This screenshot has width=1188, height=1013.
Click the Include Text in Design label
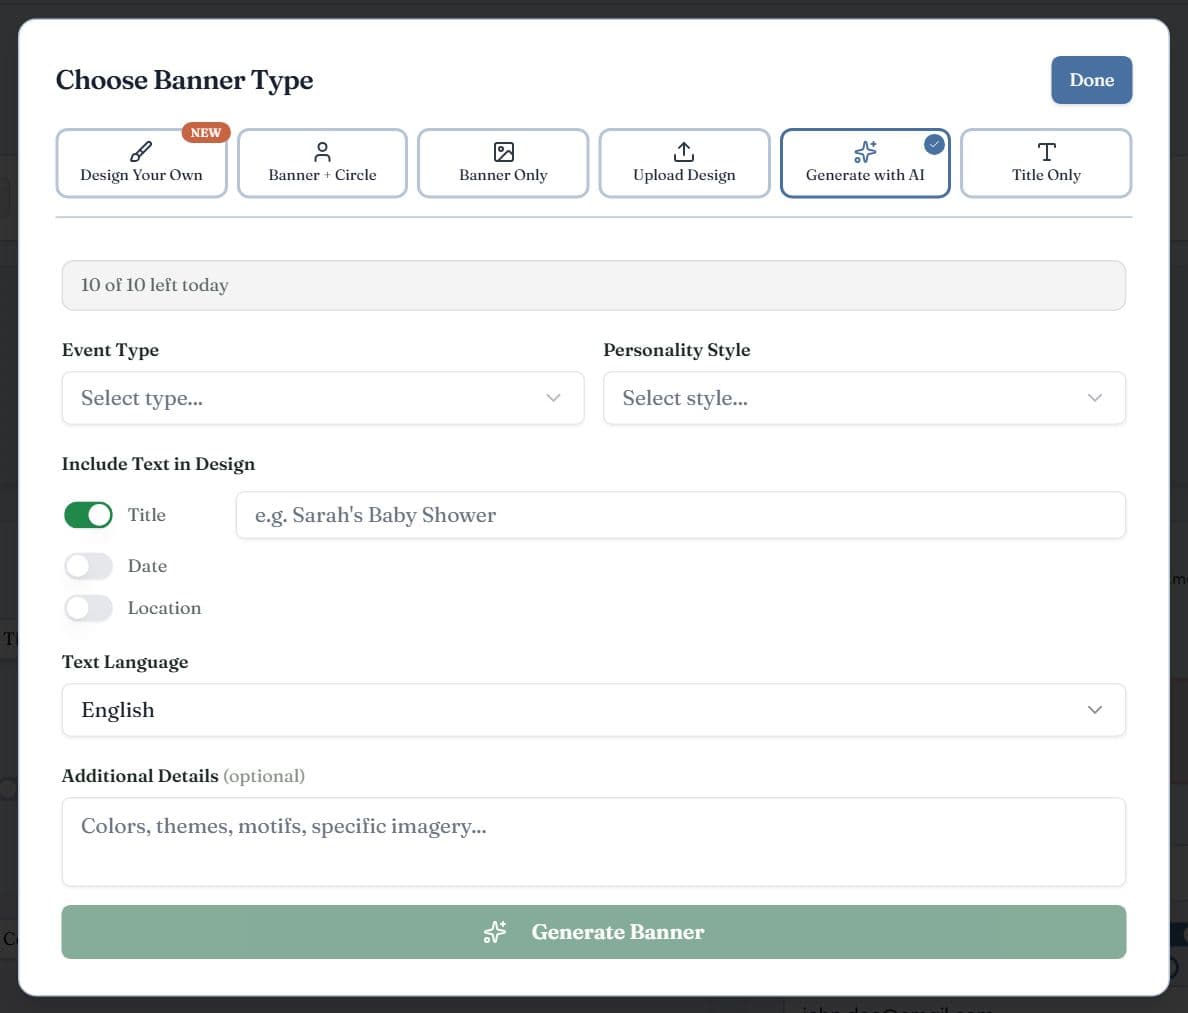(x=158, y=464)
